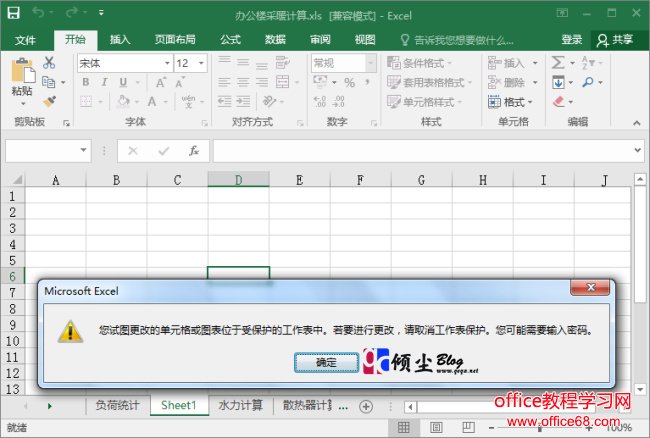Image resolution: width=650 pixels, height=438 pixels.
Task: Switch to the 视图 ribbon tab
Action: coord(365,40)
